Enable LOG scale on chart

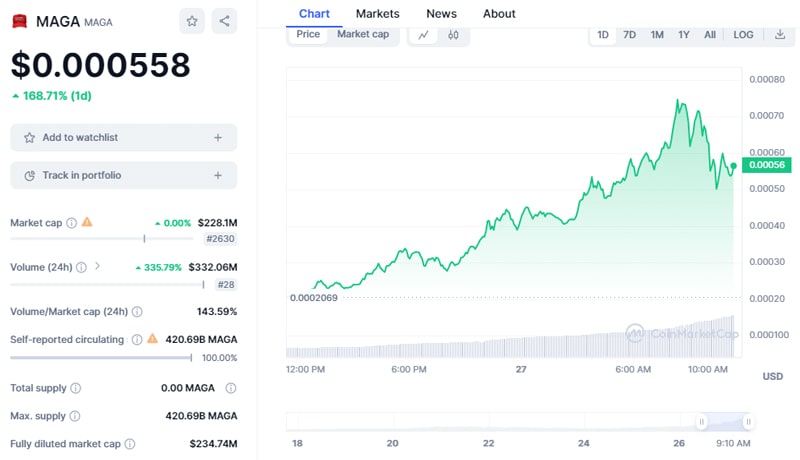click(x=743, y=35)
